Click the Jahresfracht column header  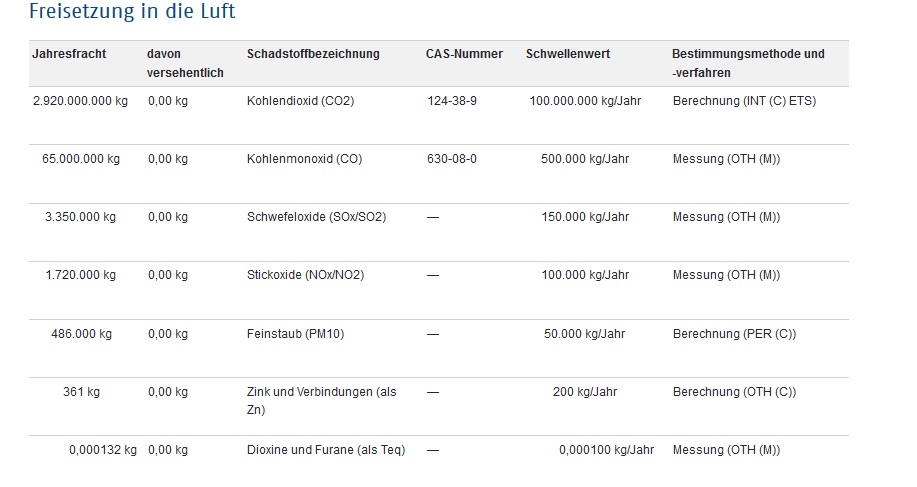pos(69,54)
